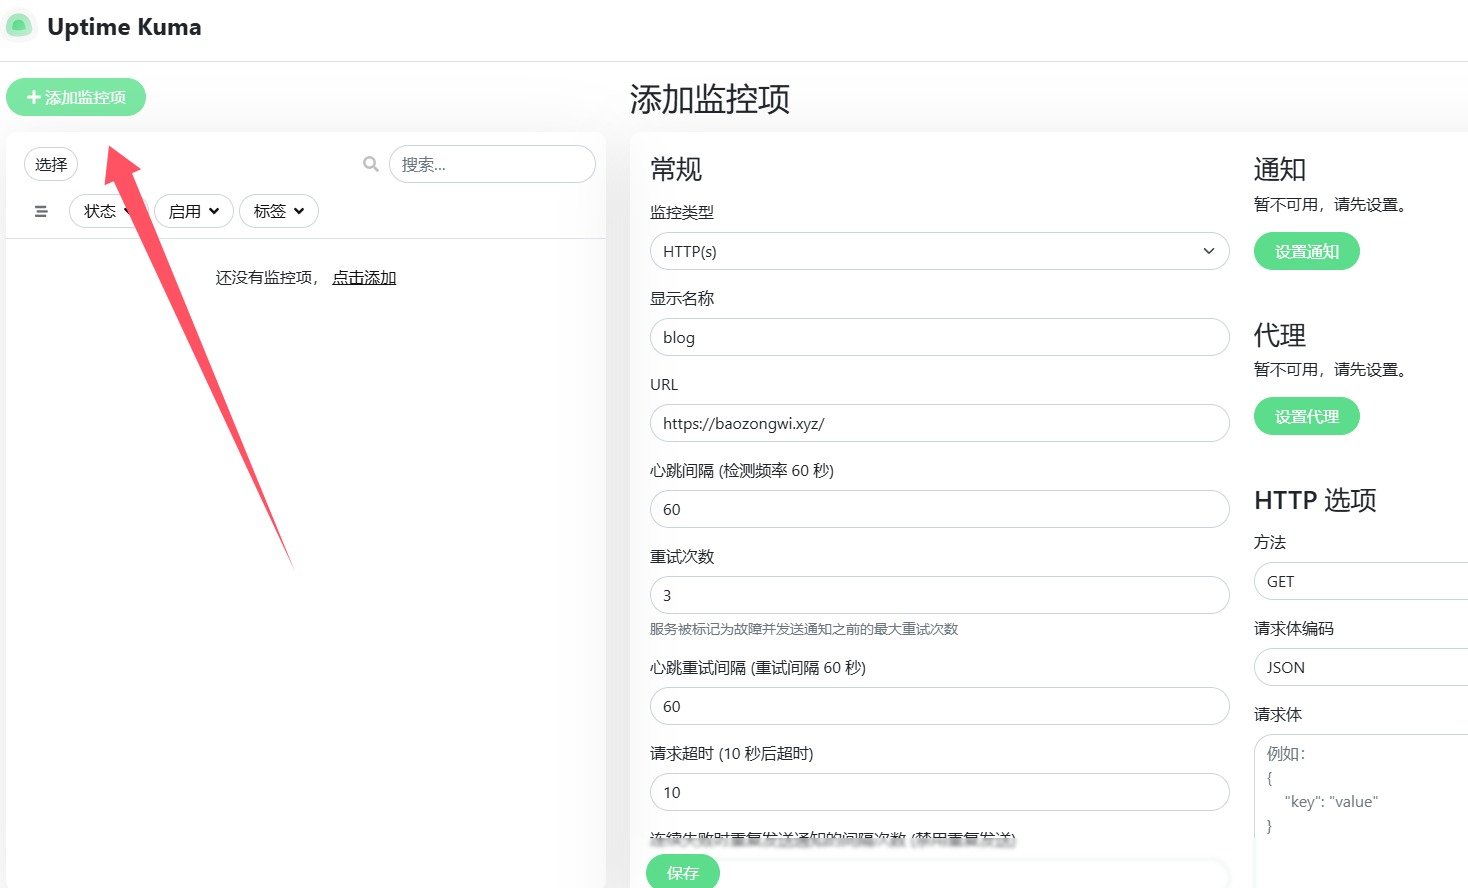
Task: Focus the 搜索 search input field
Action: coord(492,164)
